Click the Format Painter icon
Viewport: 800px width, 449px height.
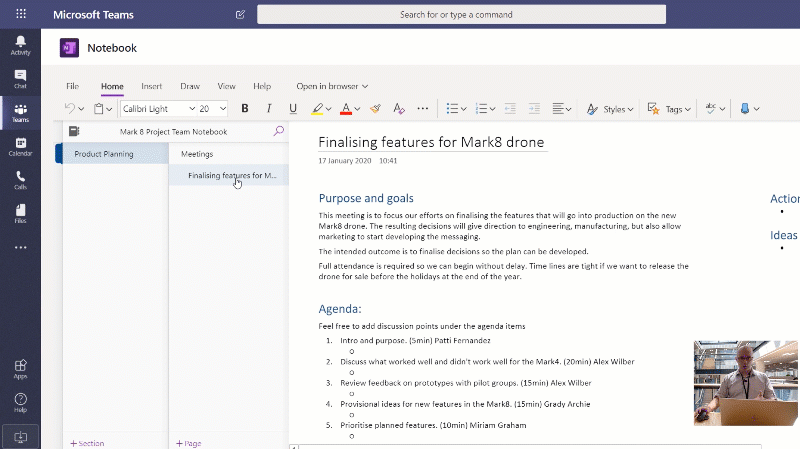376,108
